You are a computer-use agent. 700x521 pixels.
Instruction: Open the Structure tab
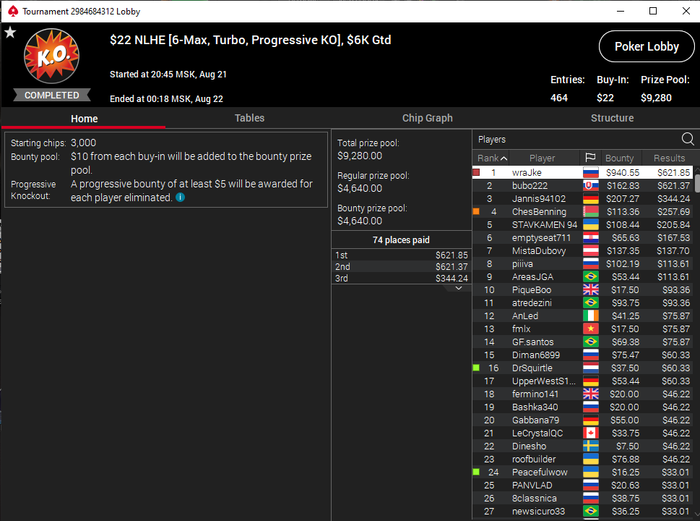[x=612, y=118]
